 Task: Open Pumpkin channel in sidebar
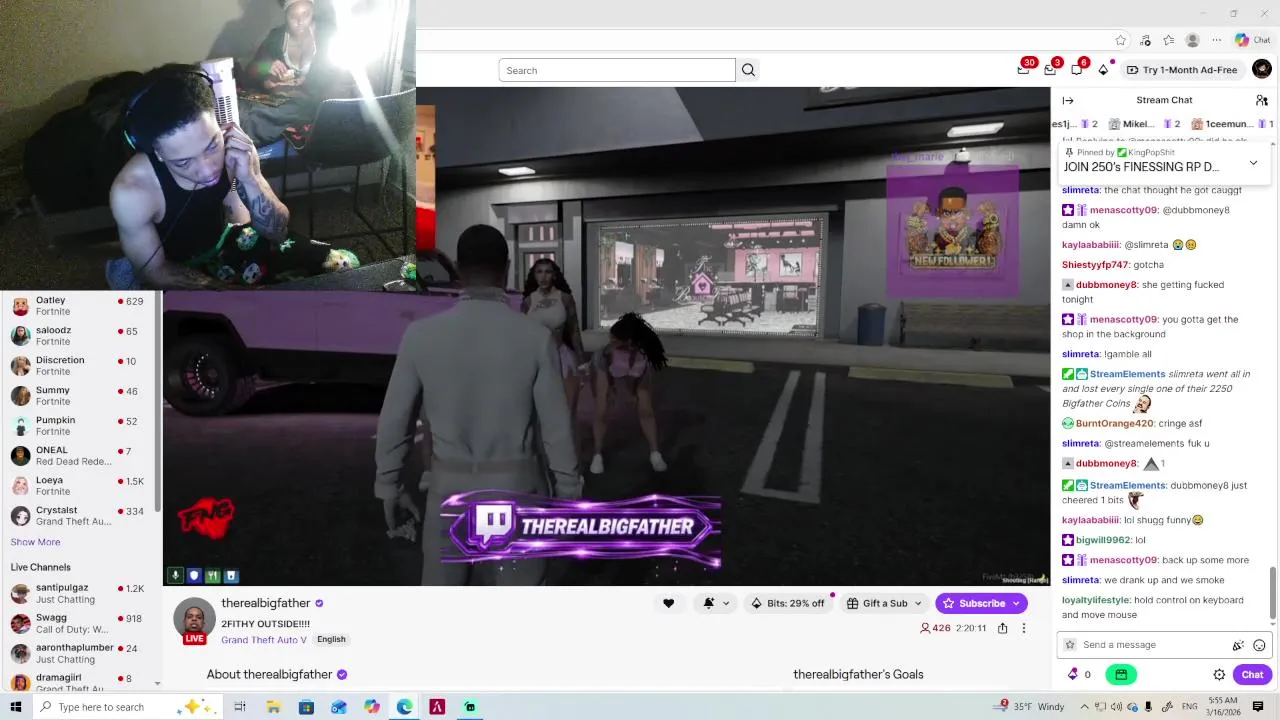80,426
